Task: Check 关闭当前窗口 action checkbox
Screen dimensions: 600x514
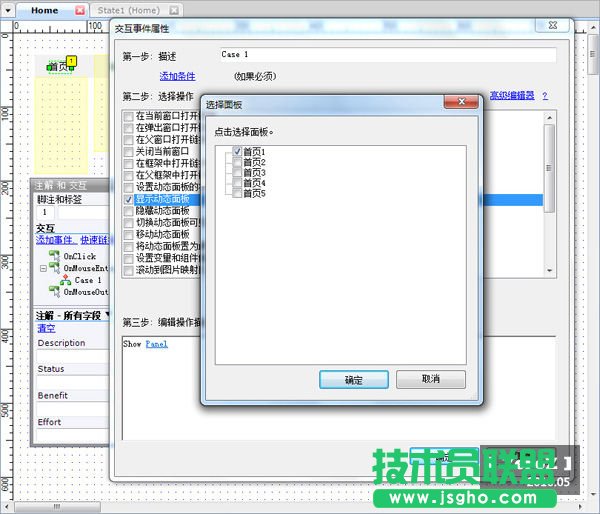Action: pyautogui.click(x=129, y=152)
